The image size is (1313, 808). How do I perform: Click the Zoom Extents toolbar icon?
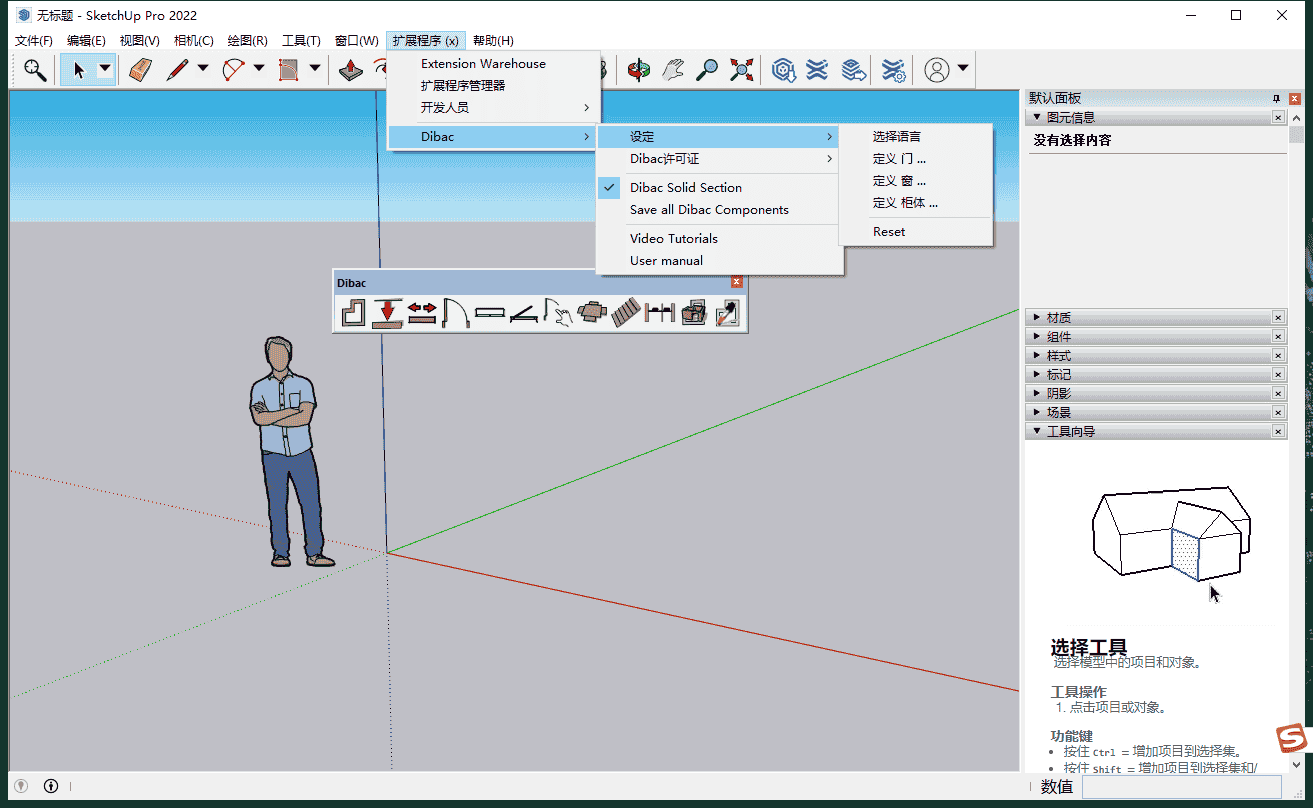pyautogui.click(x=741, y=69)
